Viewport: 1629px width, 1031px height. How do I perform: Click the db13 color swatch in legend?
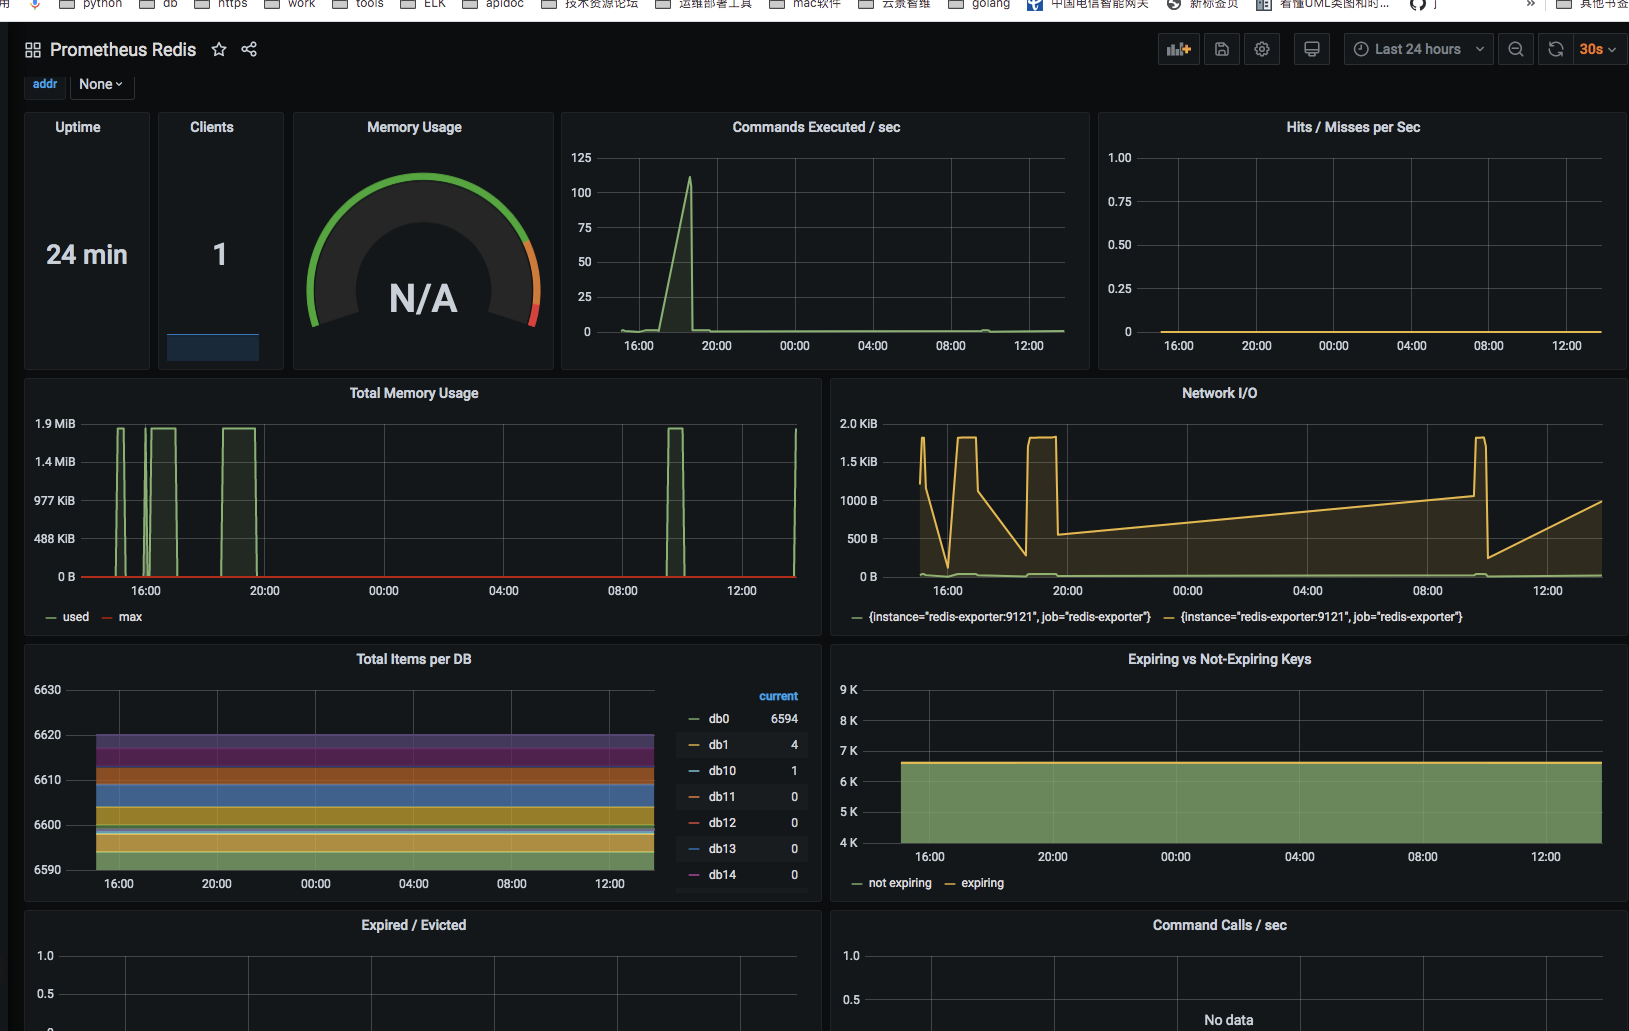(x=694, y=849)
